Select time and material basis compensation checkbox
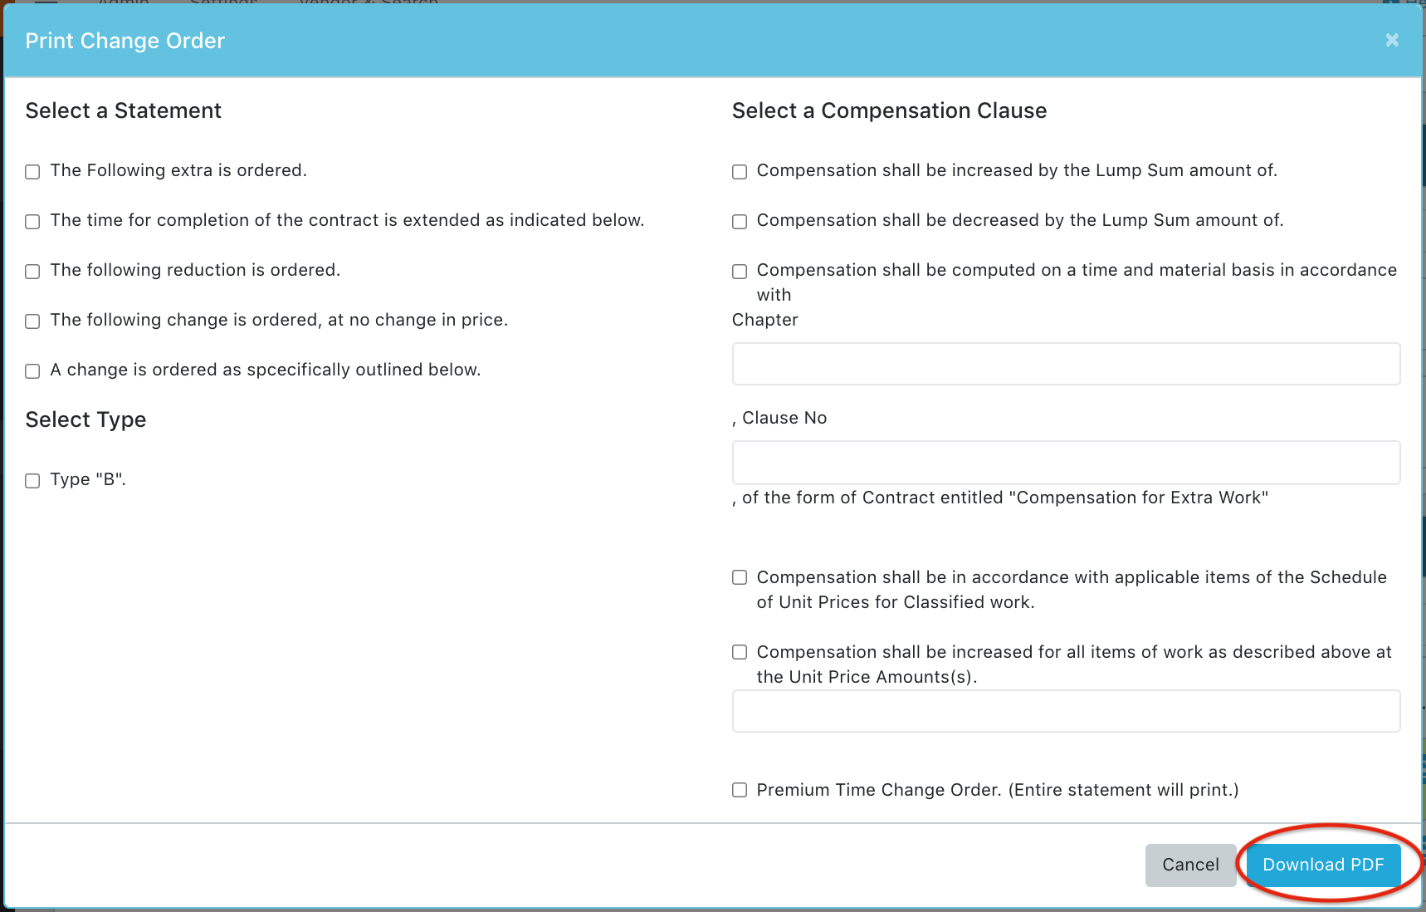 click(740, 272)
